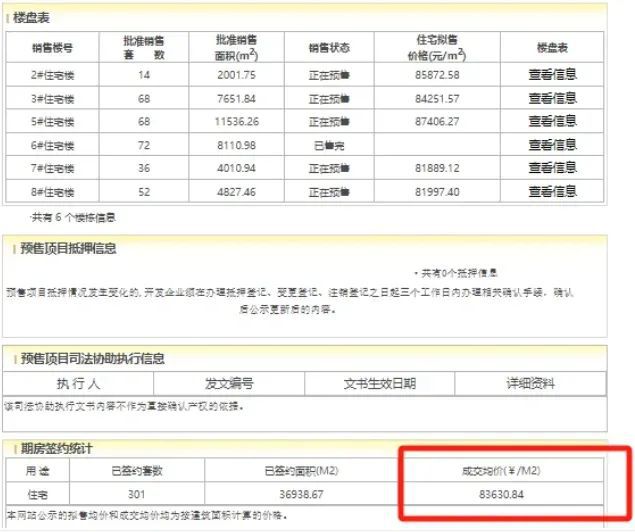Image resolution: width=635 pixels, height=532 pixels.
Task: Click area value 7651.84
Action: pyautogui.click(x=237, y=99)
